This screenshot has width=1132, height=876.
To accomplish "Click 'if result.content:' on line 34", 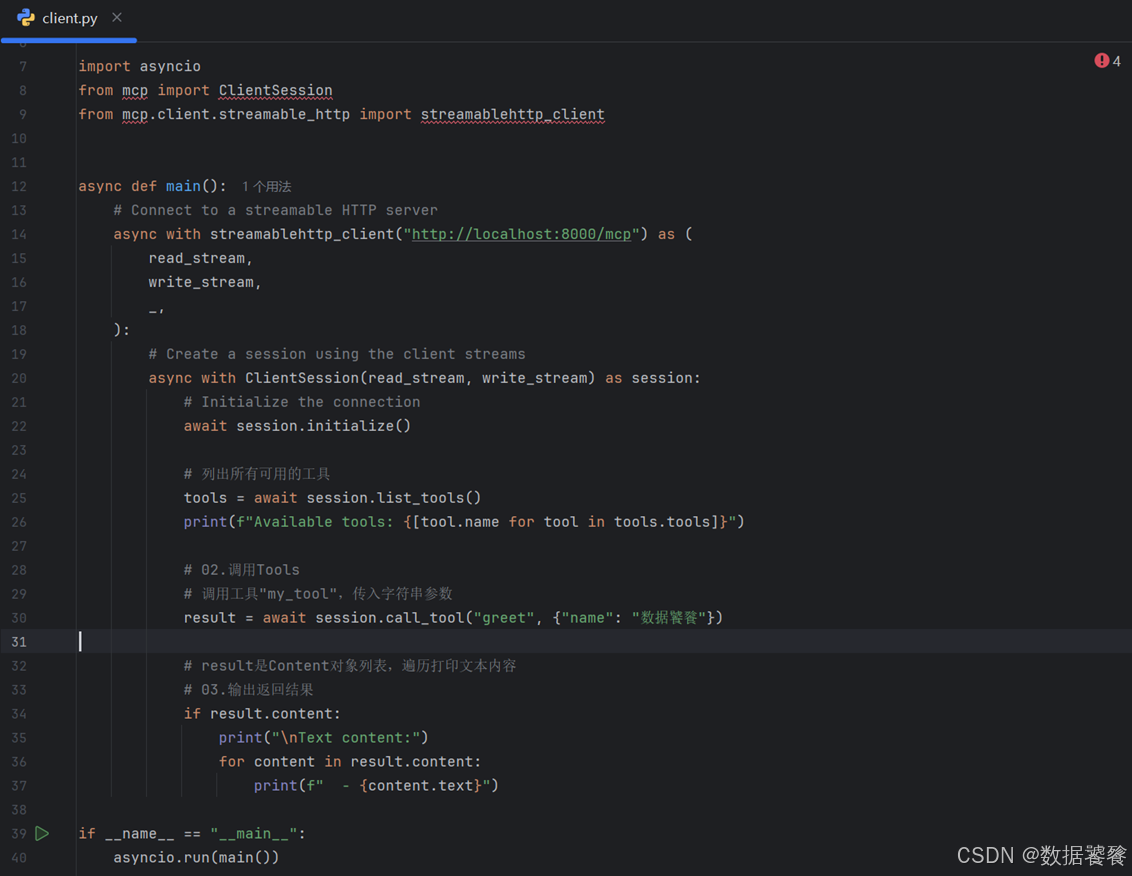I will [262, 714].
